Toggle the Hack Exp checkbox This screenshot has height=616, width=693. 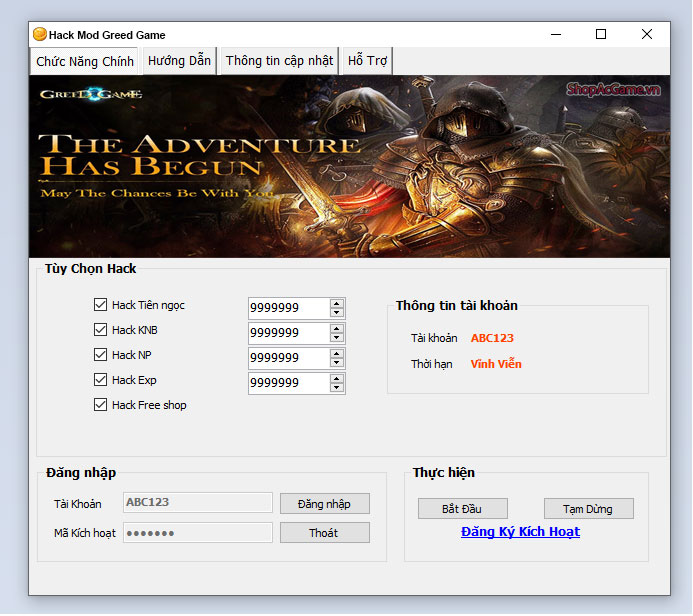point(100,380)
